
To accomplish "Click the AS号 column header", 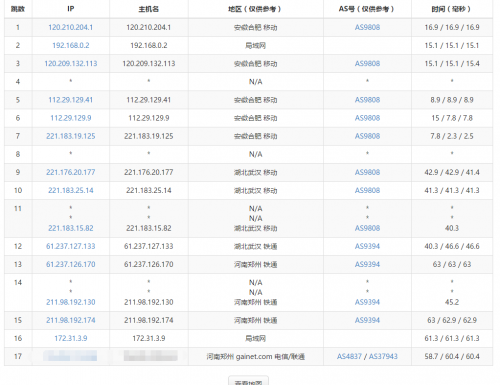I will coord(367,9).
